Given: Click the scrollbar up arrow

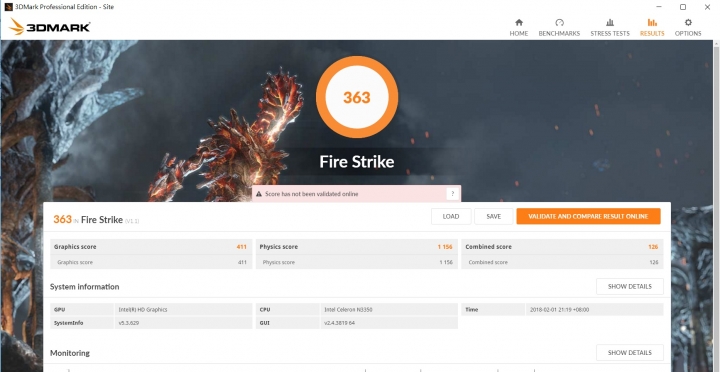Looking at the screenshot, I should point(716,43).
